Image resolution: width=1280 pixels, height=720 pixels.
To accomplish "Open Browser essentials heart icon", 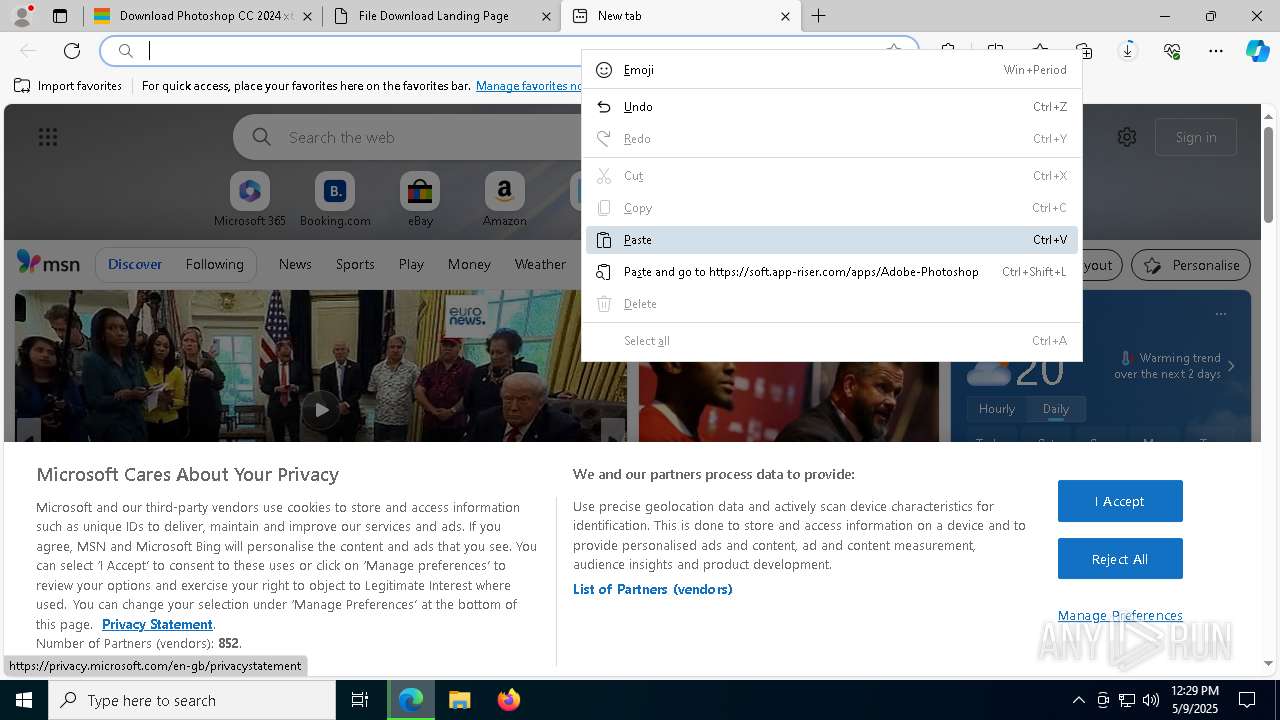I will (x=1172, y=51).
